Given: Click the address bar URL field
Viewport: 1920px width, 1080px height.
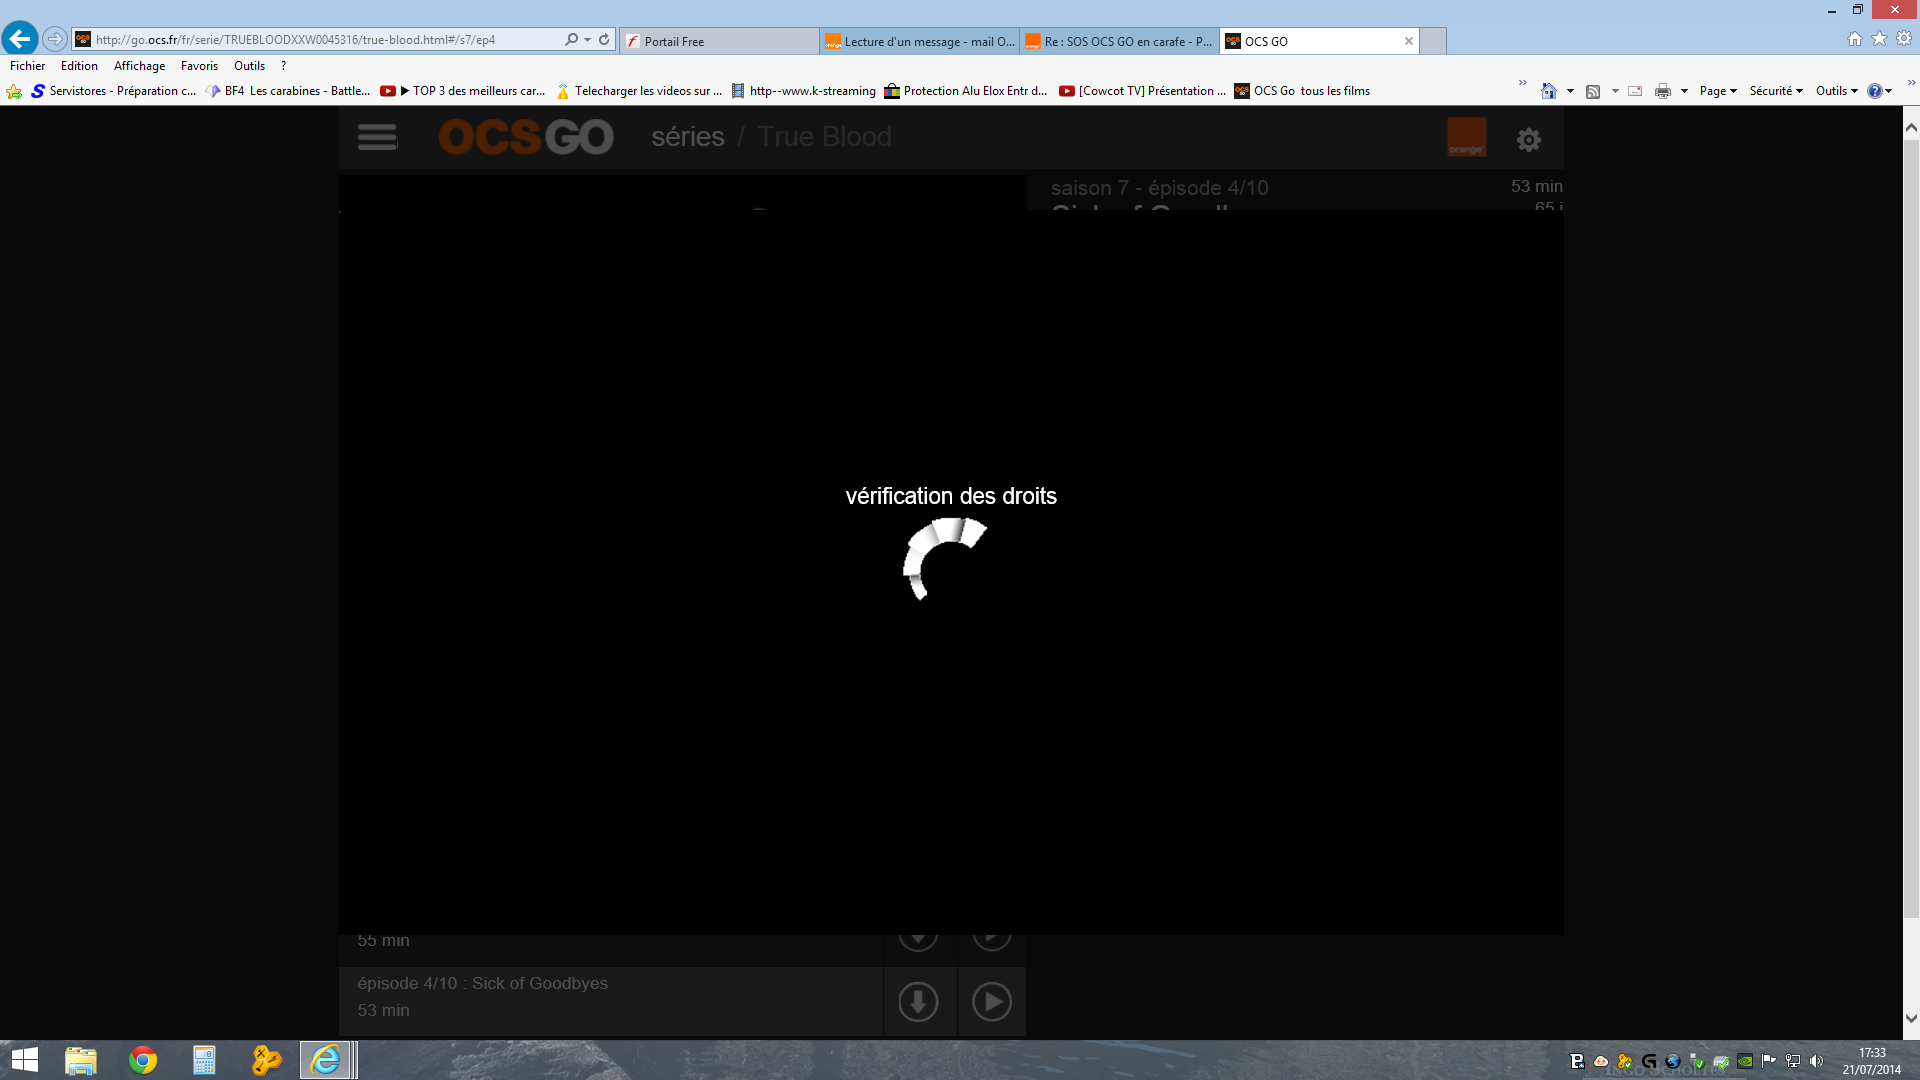Looking at the screenshot, I should point(325,40).
